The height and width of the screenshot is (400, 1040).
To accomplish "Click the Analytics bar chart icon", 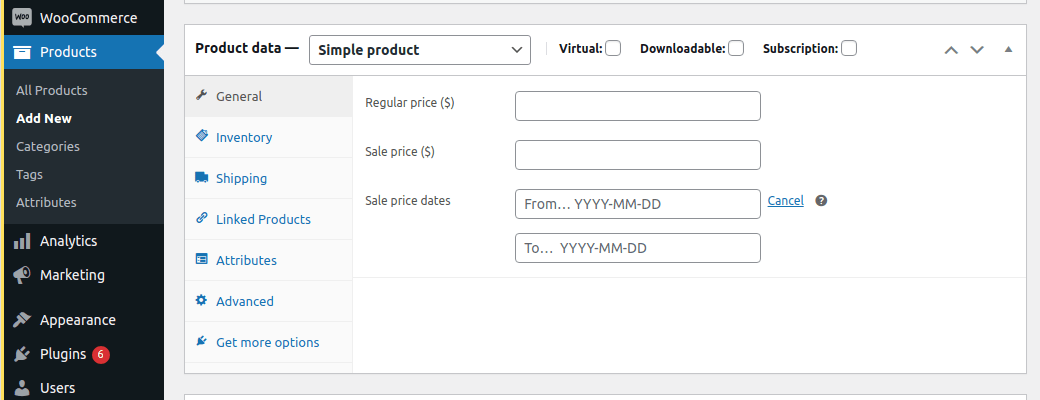I will click(22, 241).
